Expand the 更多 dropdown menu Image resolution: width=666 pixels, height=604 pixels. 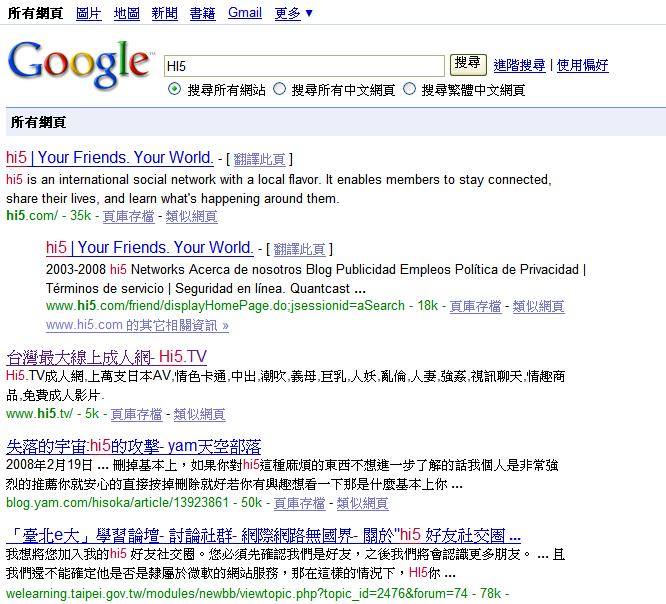pos(293,13)
